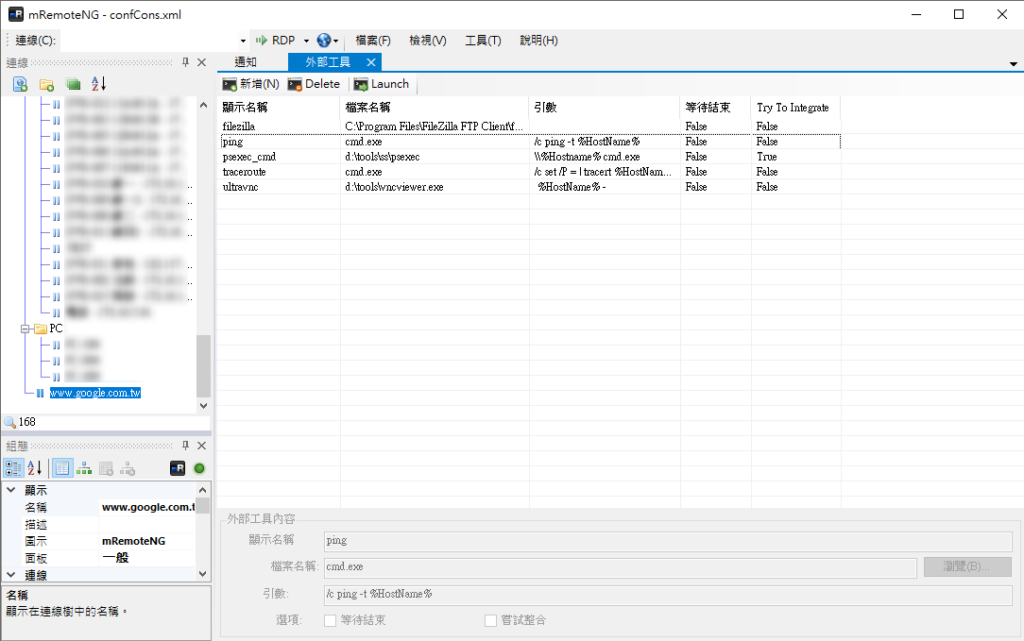This screenshot has width=1024, height=641.
Task: Collapse the PC folder in connection tree
Action: tap(25, 329)
